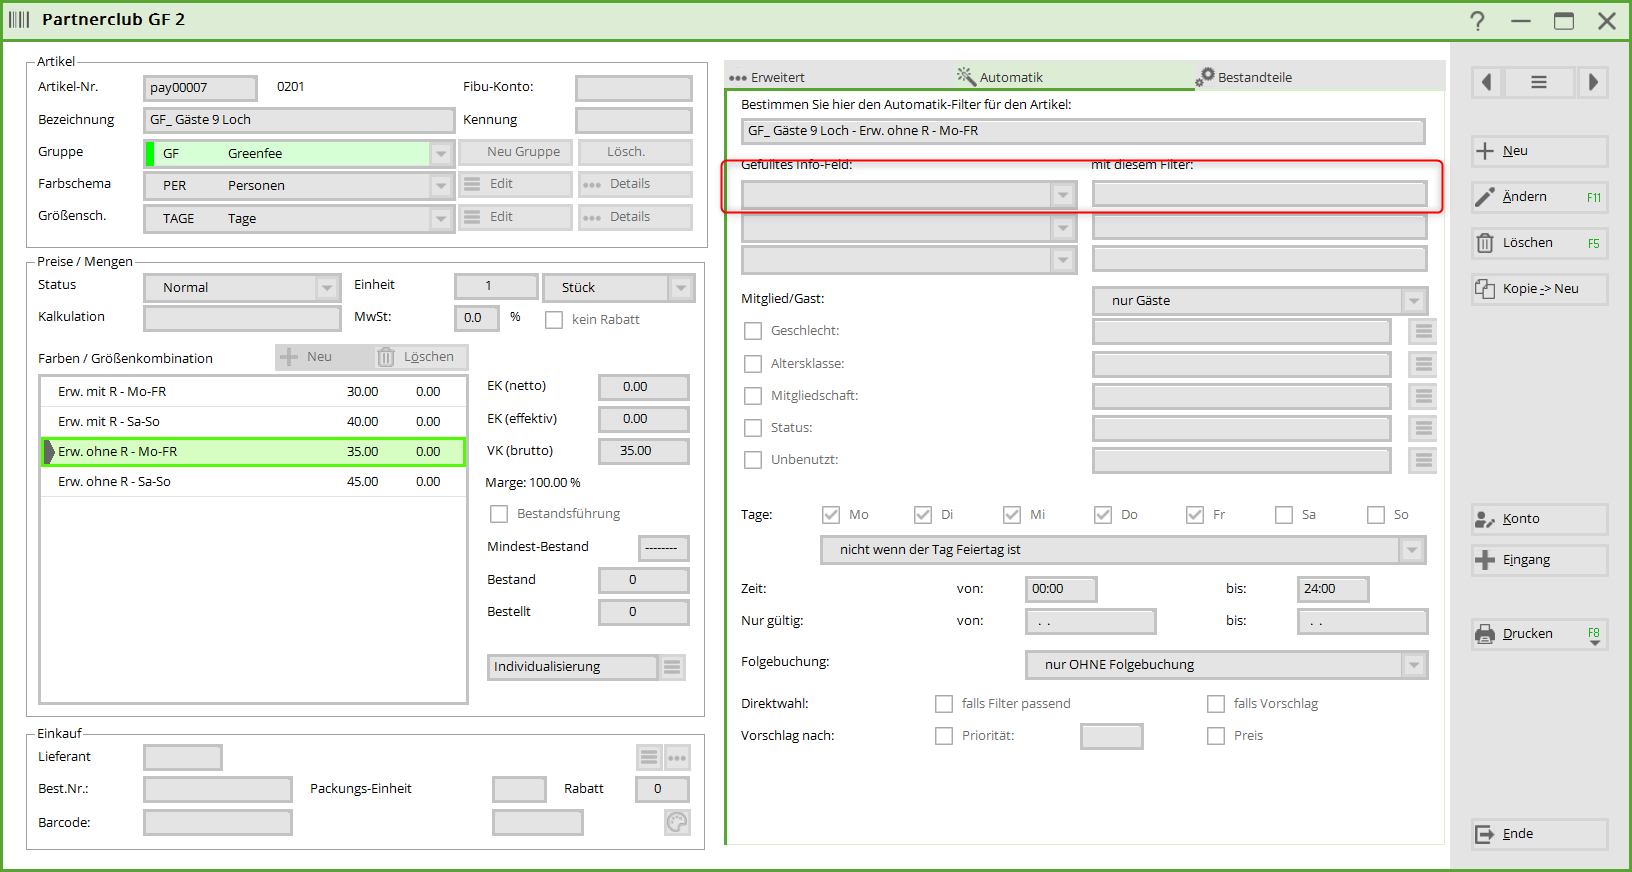Viewport: 1632px width, 872px height.
Task: Toggle the Bestandsführung checkbox
Action: pos(499,514)
